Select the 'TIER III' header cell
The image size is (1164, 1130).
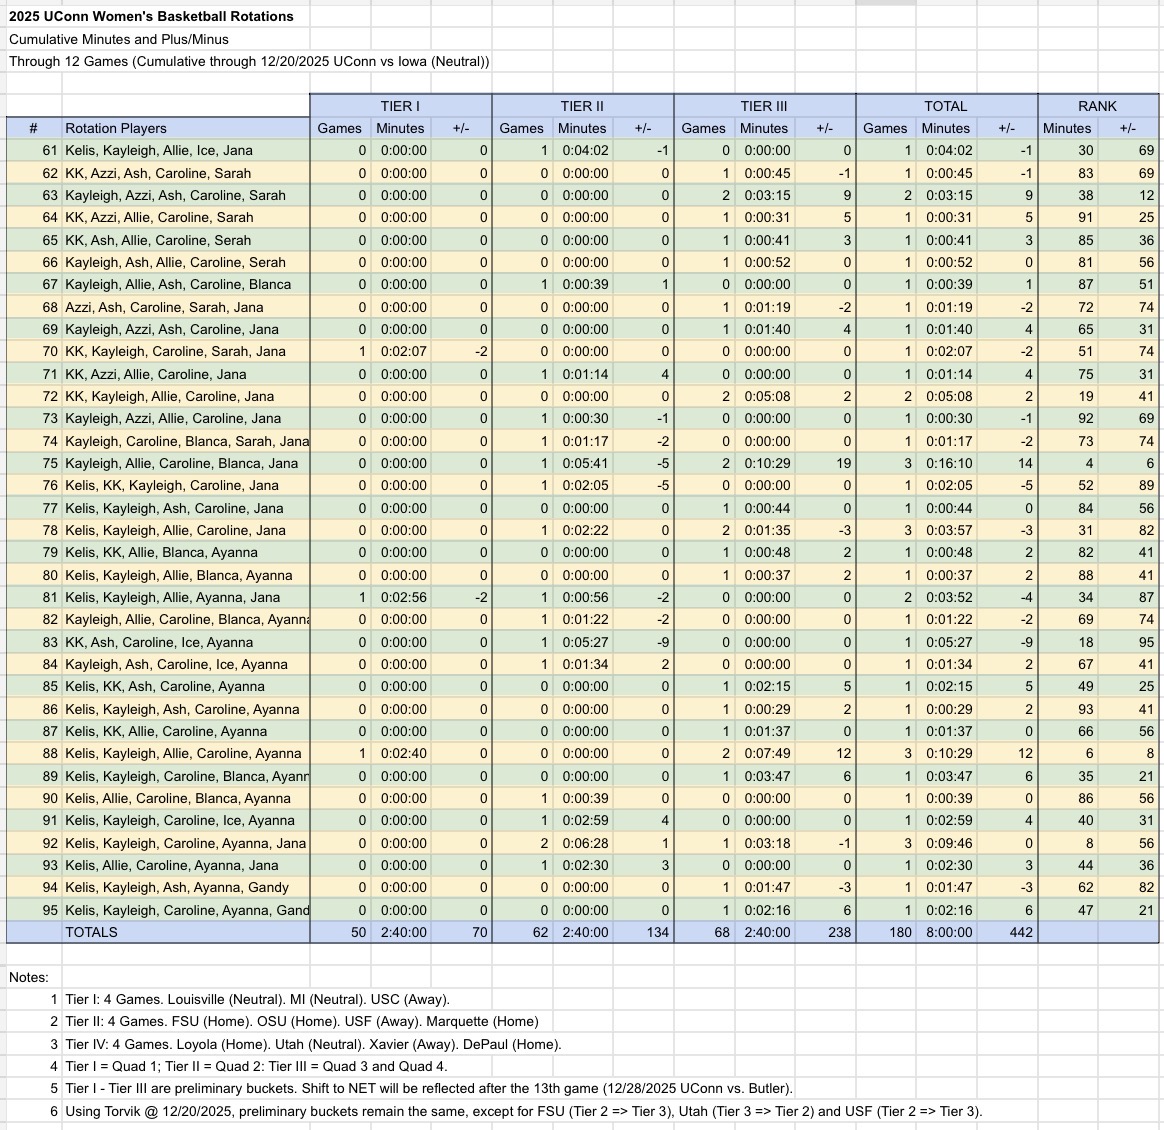point(764,106)
